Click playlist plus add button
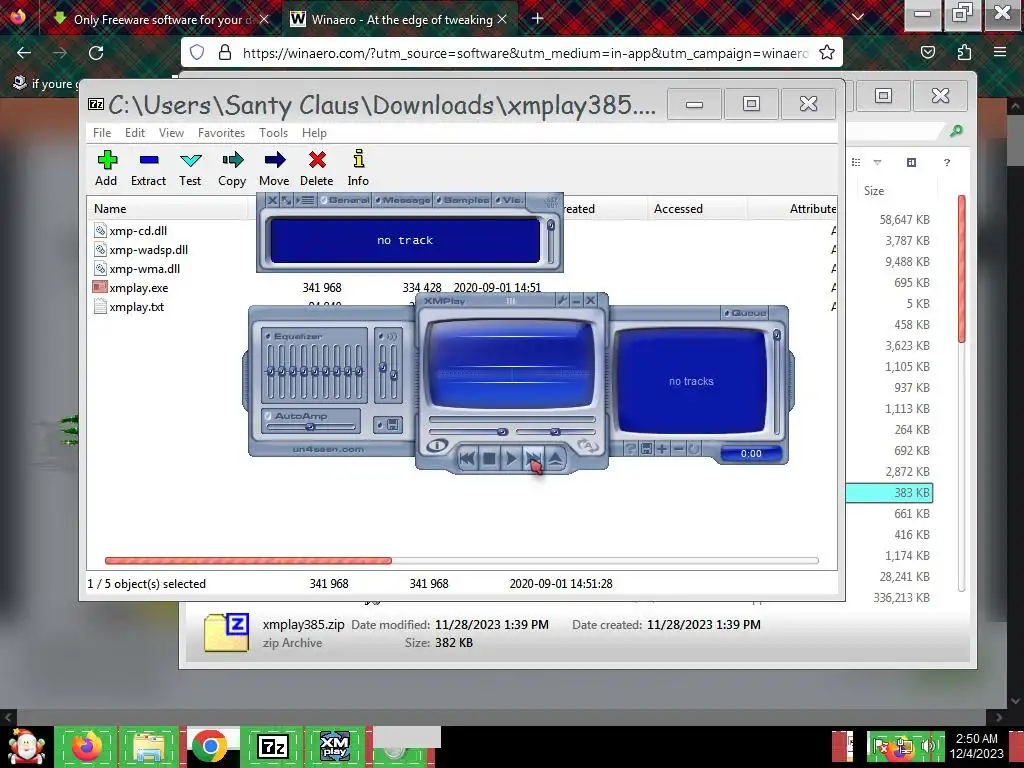The height and width of the screenshot is (768, 1024). [662, 449]
